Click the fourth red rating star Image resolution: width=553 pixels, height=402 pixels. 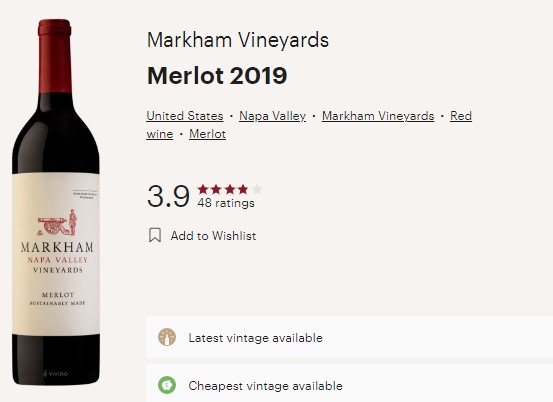pos(243,189)
